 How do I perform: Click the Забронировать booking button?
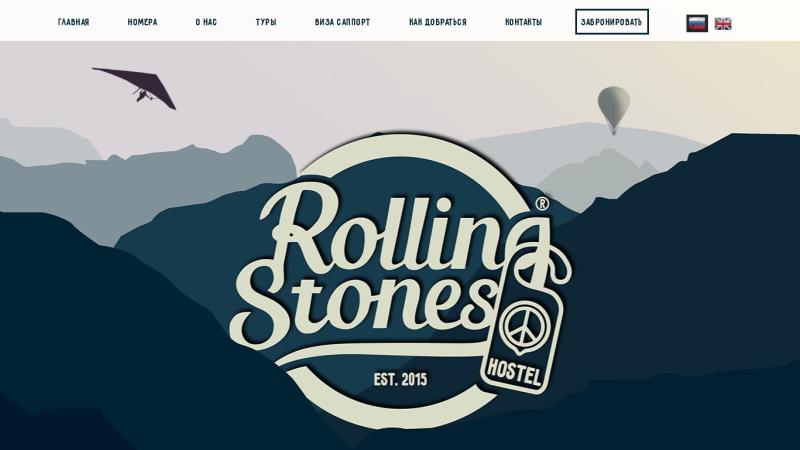[612, 22]
